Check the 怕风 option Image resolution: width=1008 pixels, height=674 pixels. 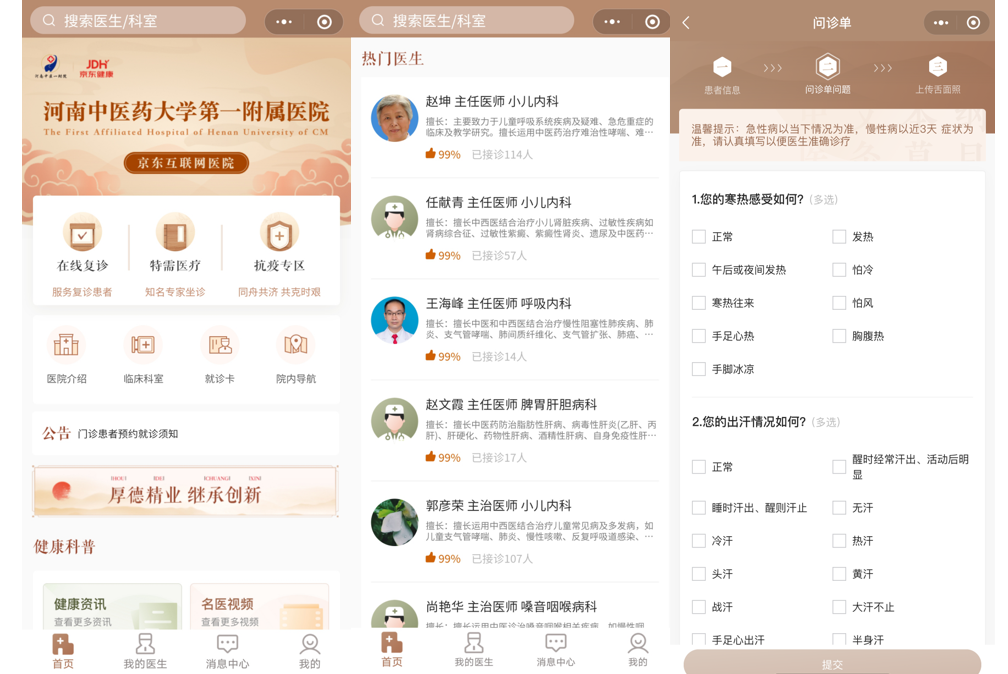(x=839, y=303)
